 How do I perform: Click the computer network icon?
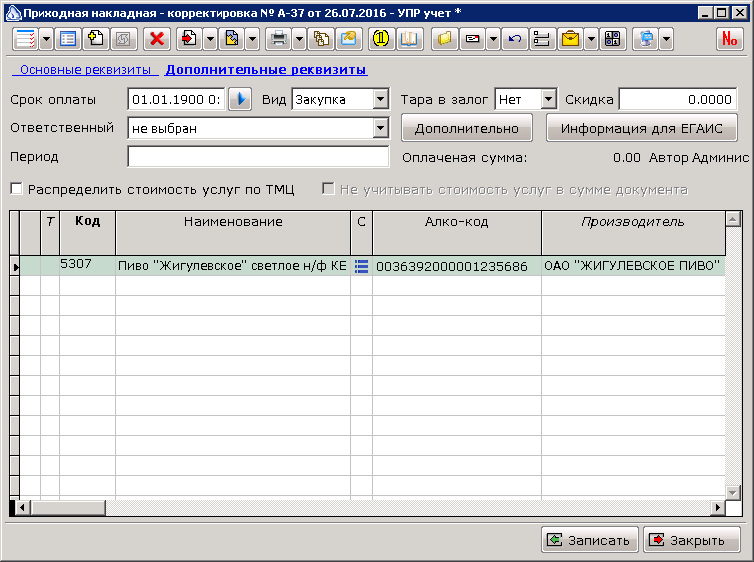[x=646, y=39]
